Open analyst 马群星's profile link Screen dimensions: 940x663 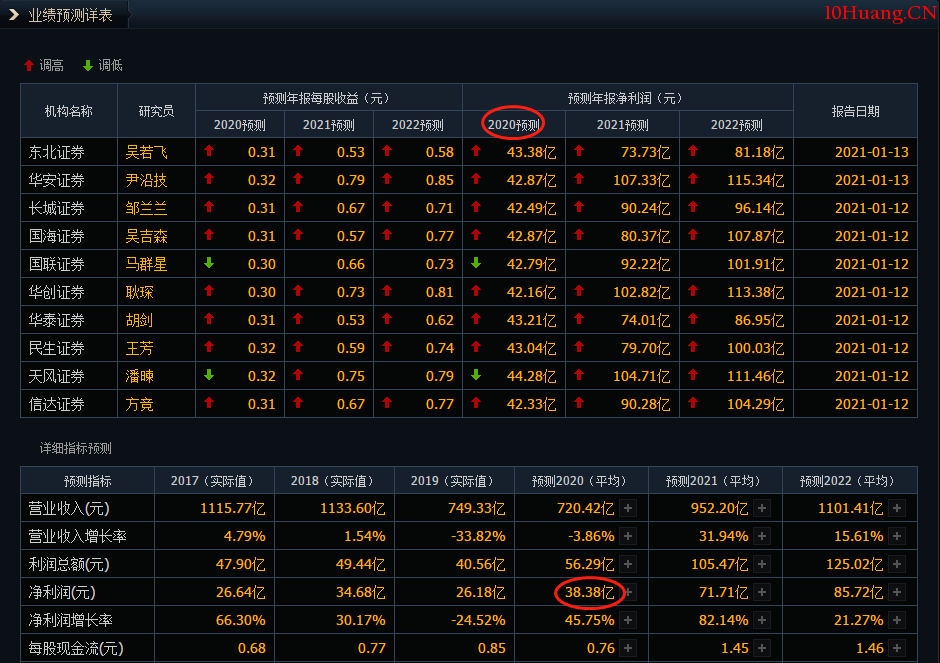146,264
